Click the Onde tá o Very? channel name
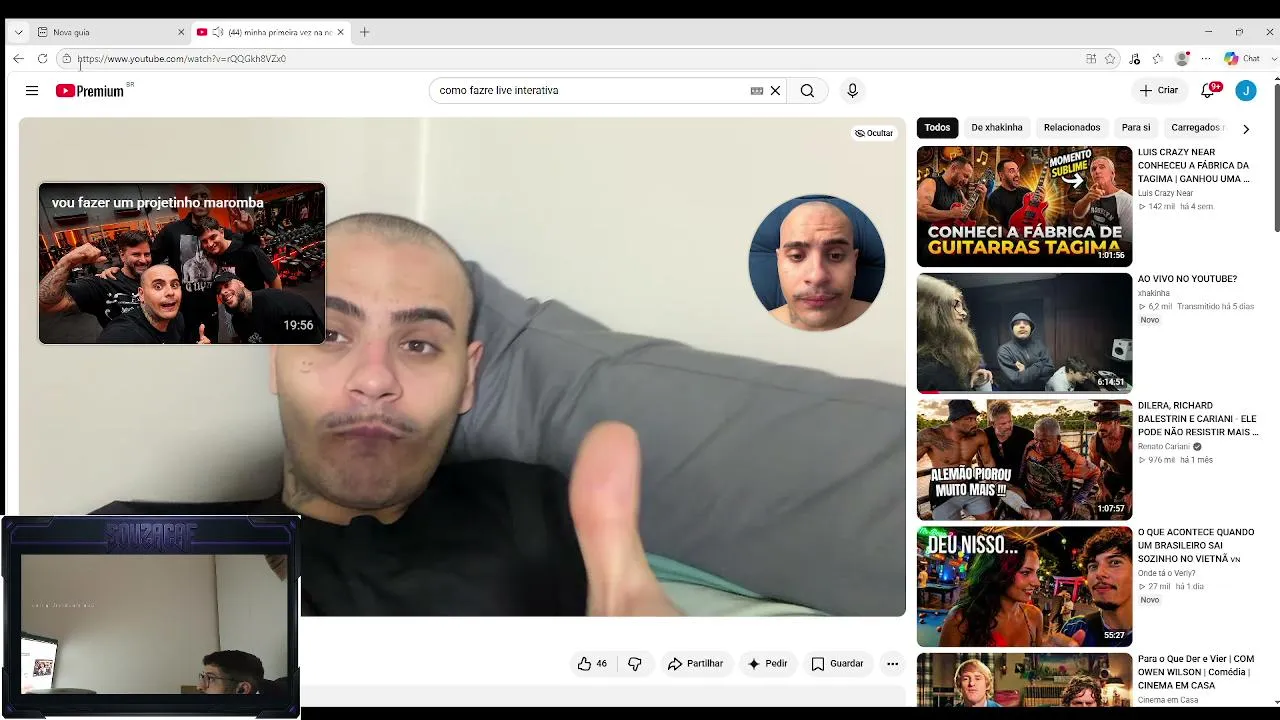This screenshot has height=720, width=1280. point(1167,573)
